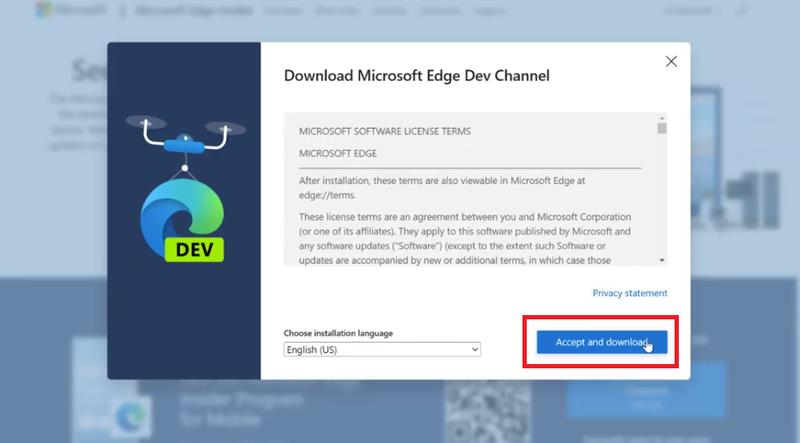Click the paragraph starting 'These license terms'
This screenshot has width=800, height=443.
(x=465, y=238)
